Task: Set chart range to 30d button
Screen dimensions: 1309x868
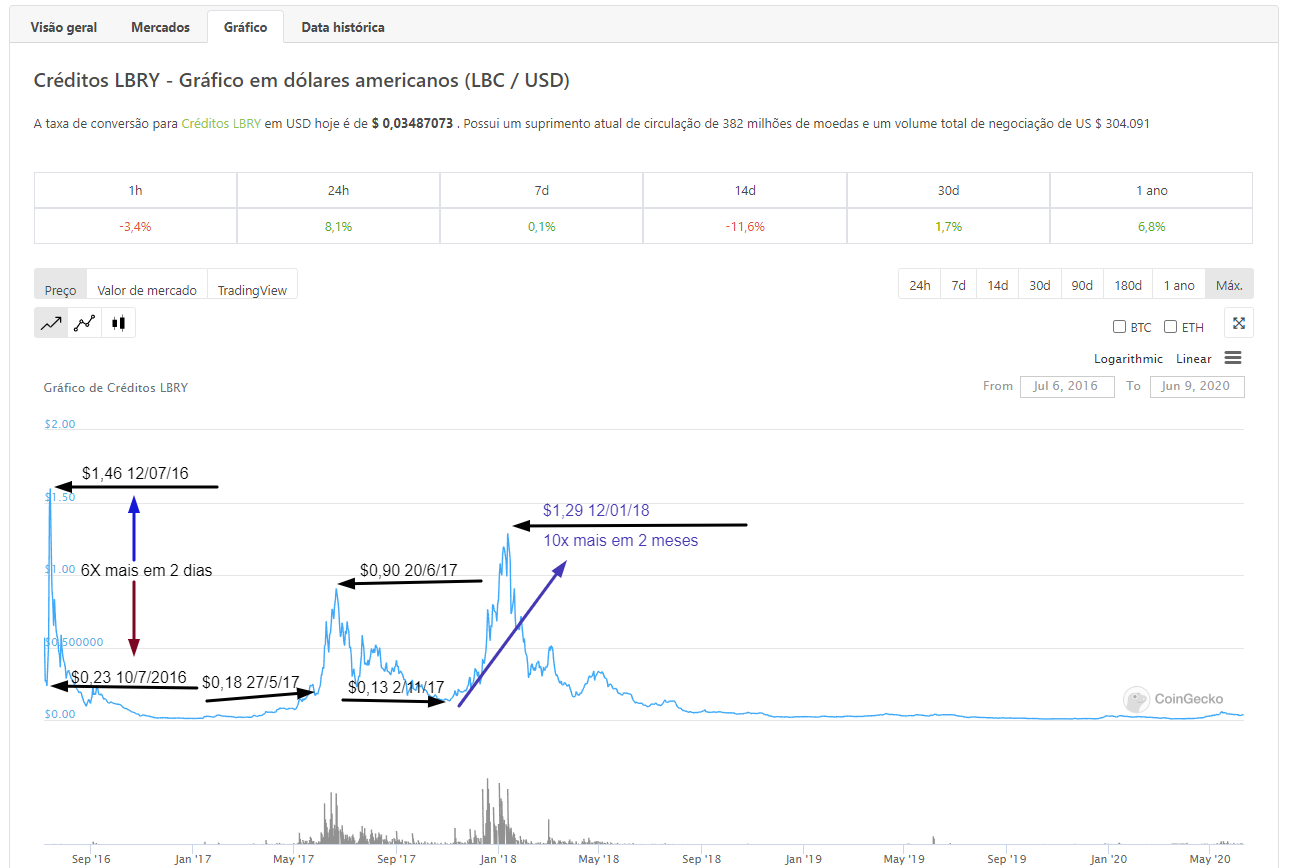Action: pyautogui.click(x=1040, y=285)
